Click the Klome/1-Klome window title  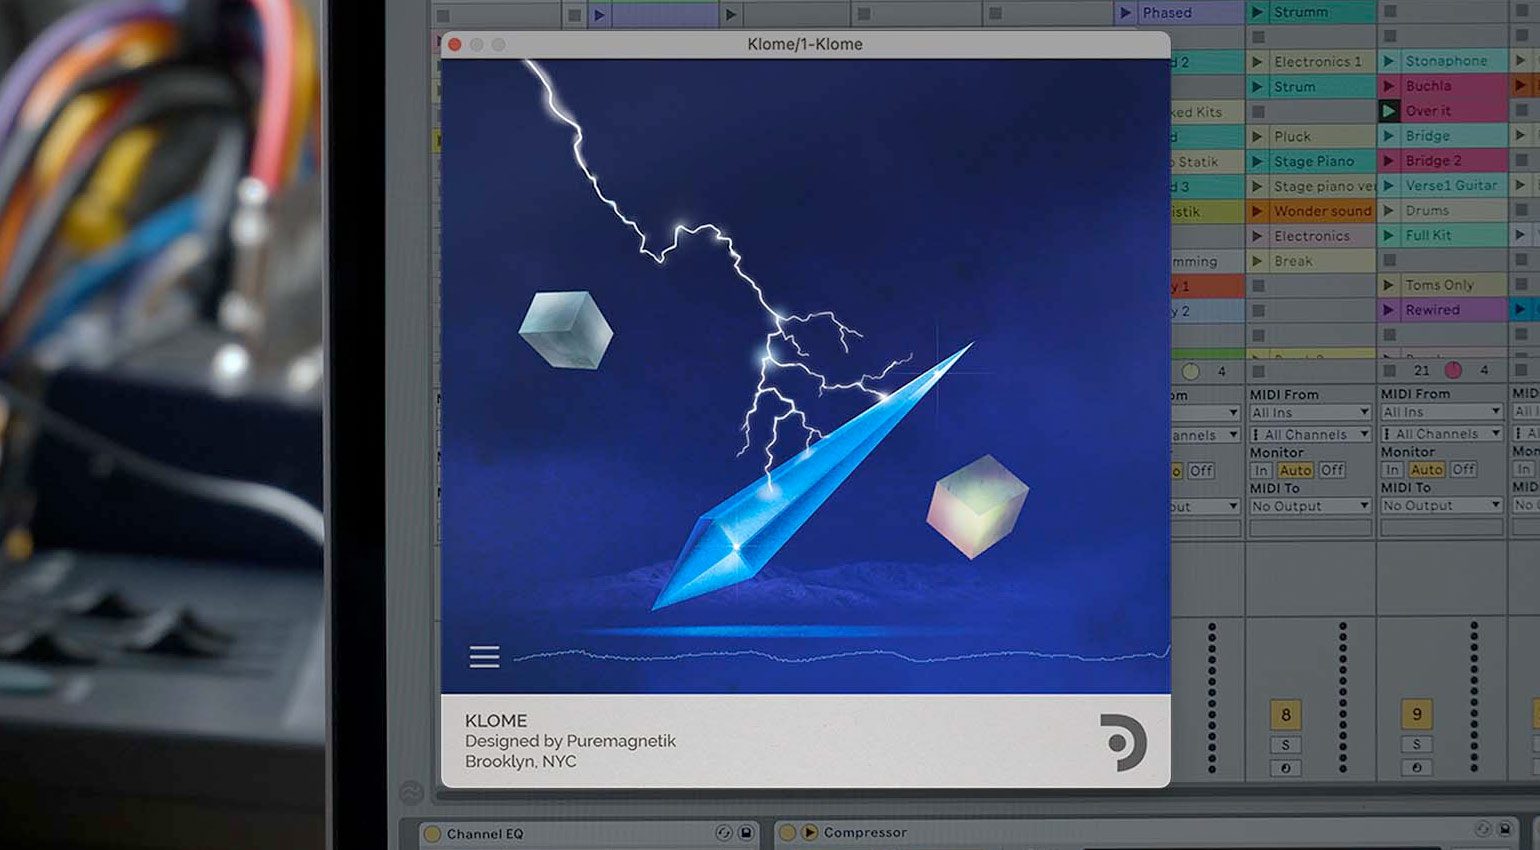click(x=805, y=44)
